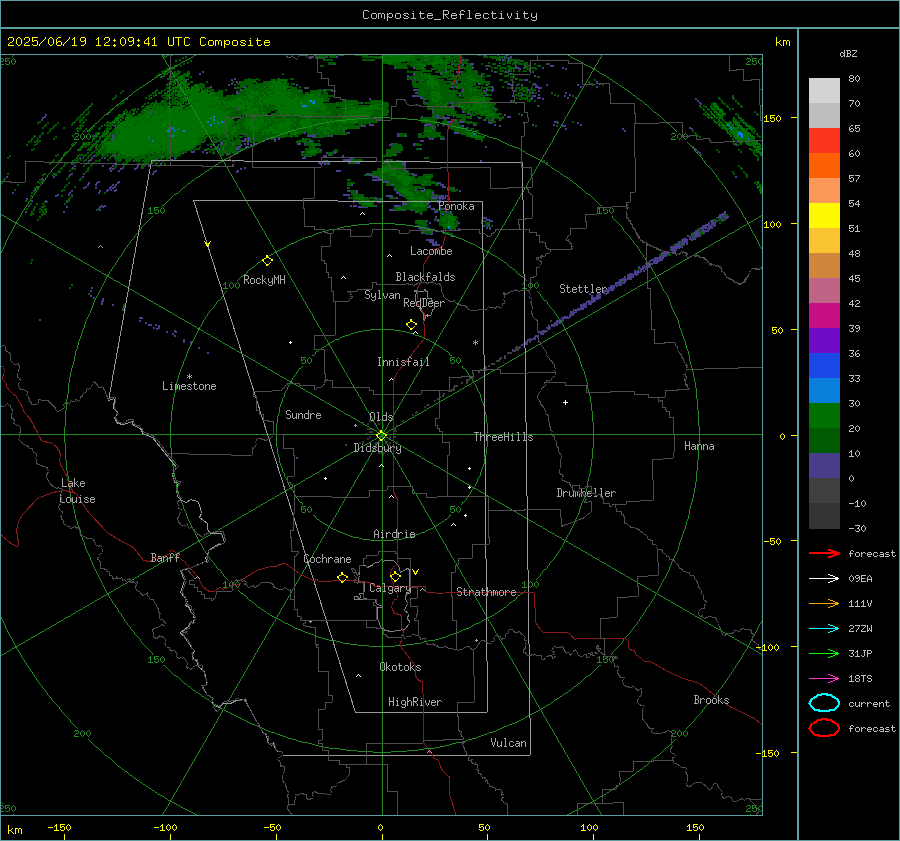Click the red forecast arrow in legend
This screenshot has width=900, height=841.
click(824, 553)
